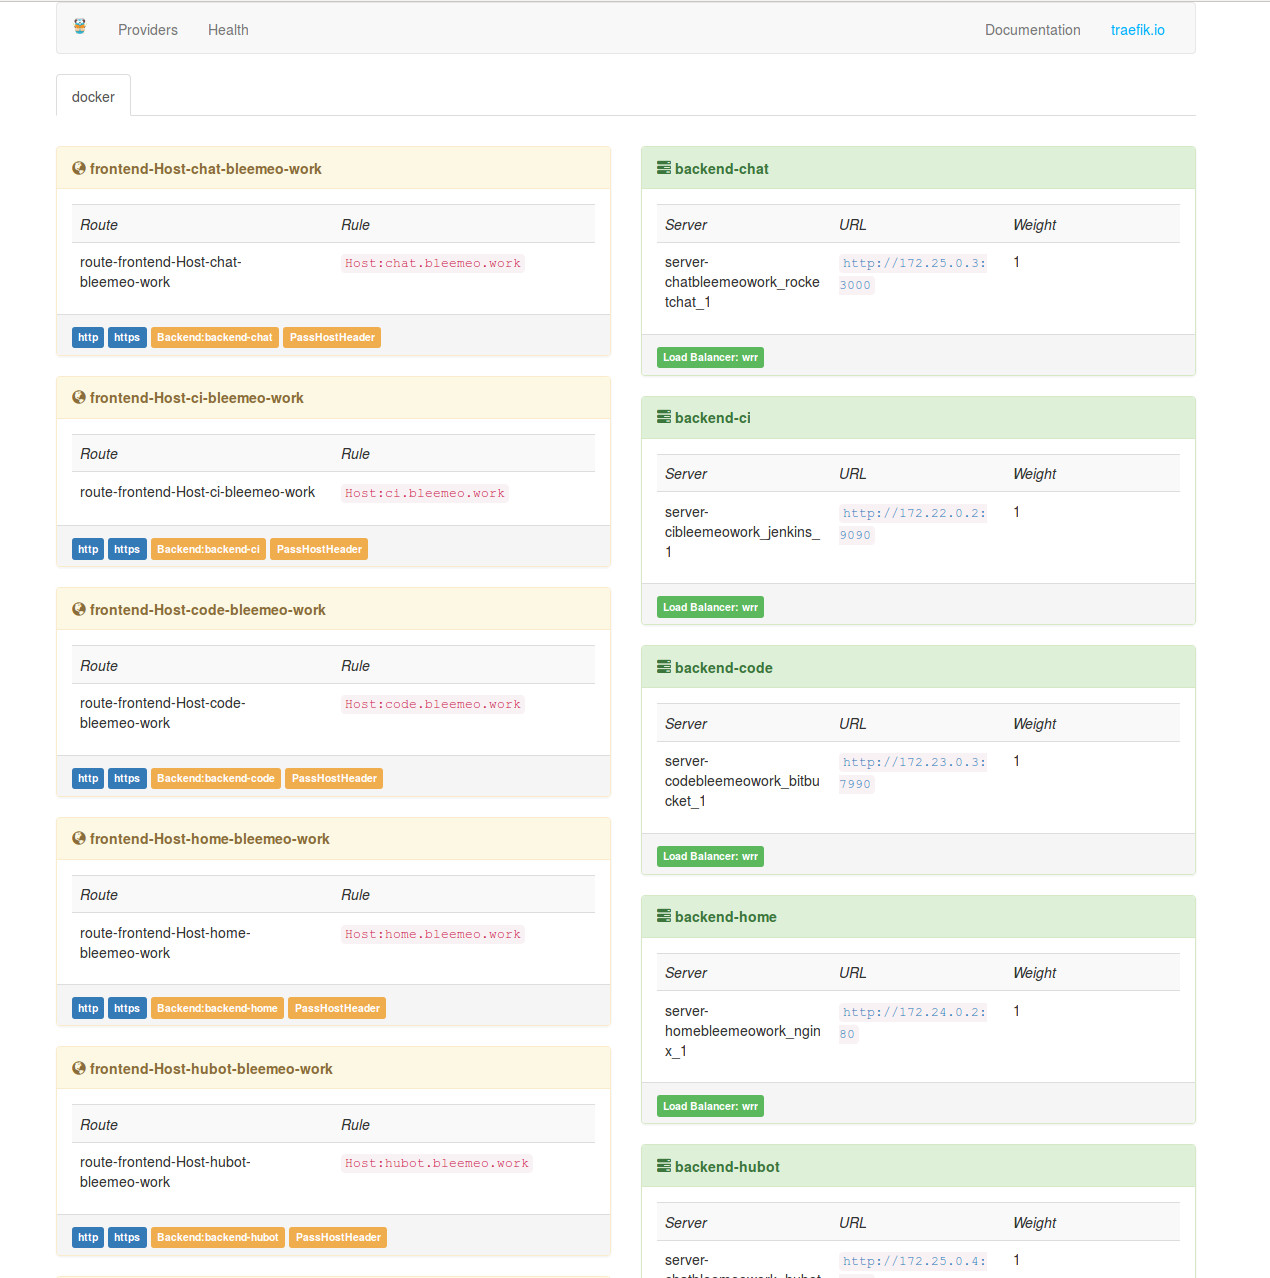
Task: Click the globe icon on frontend-Host-code-bleemeo-work
Action: click(x=78, y=609)
